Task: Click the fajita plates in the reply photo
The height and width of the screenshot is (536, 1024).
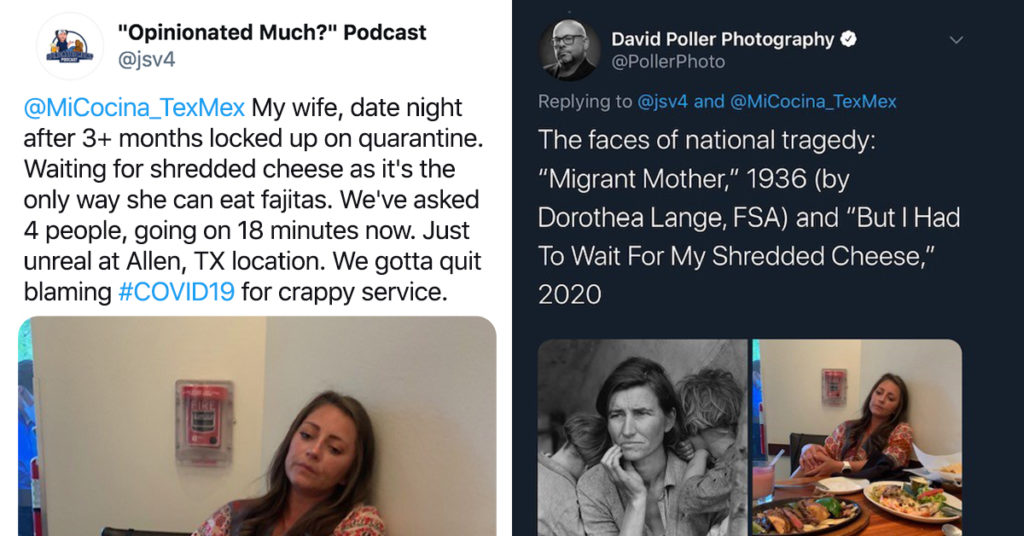Action: 857,507
